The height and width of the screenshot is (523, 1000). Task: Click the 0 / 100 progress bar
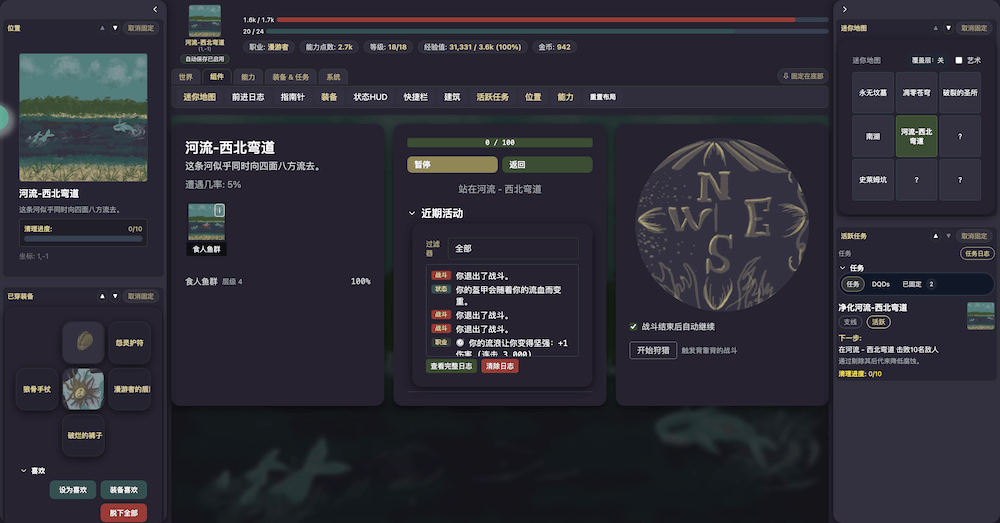(x=500, y=142)
